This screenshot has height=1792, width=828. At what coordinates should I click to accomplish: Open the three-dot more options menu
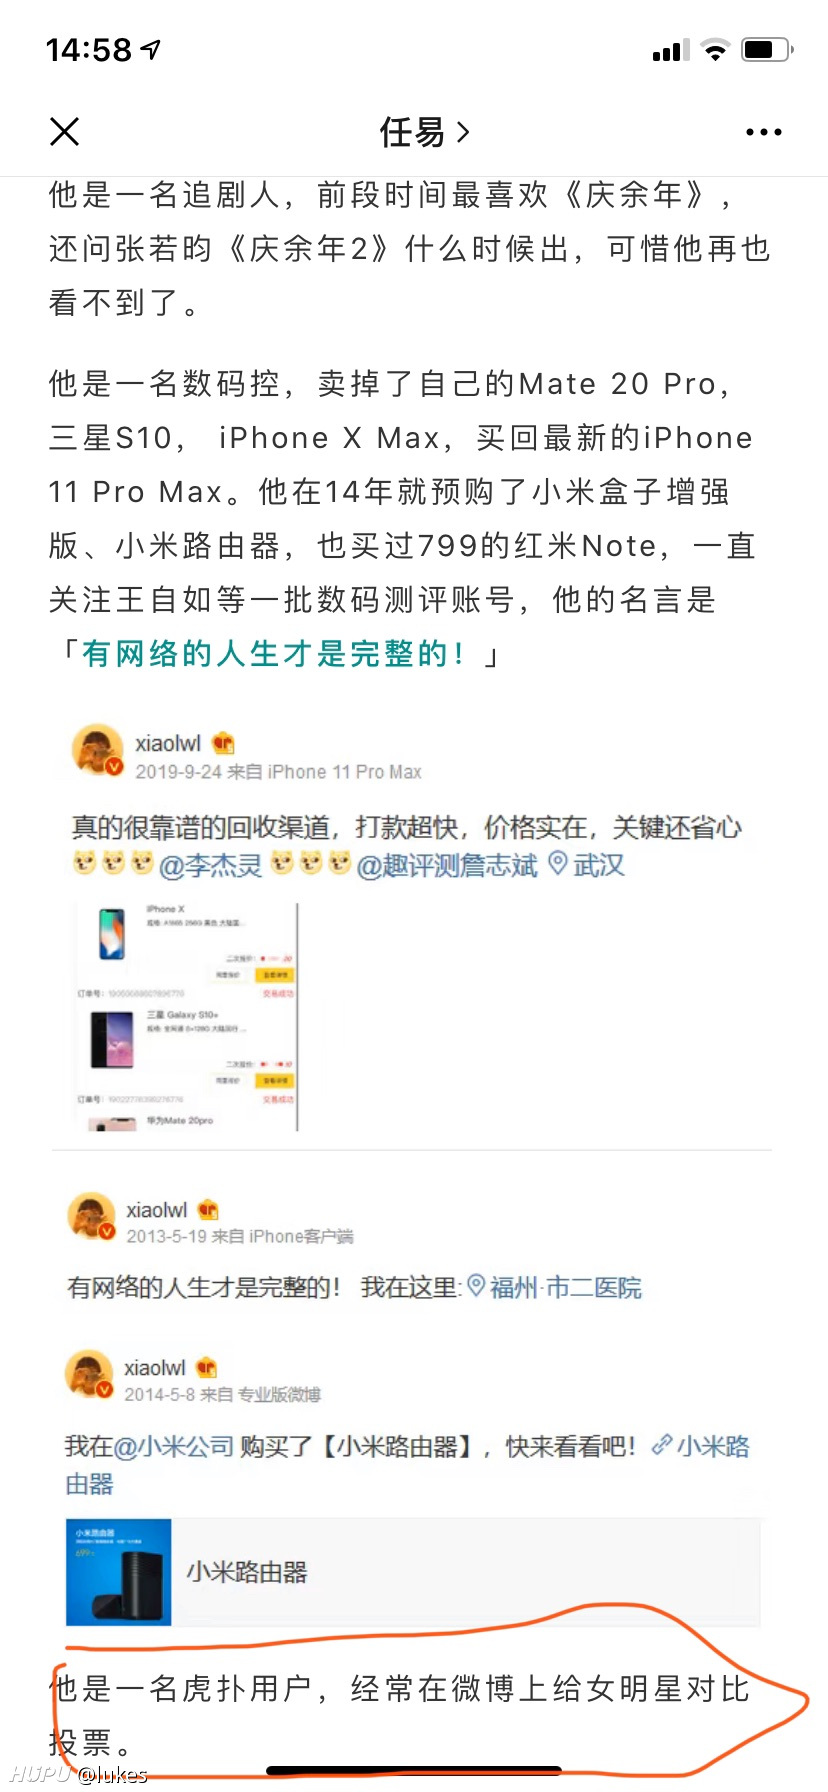coord(763,132)
